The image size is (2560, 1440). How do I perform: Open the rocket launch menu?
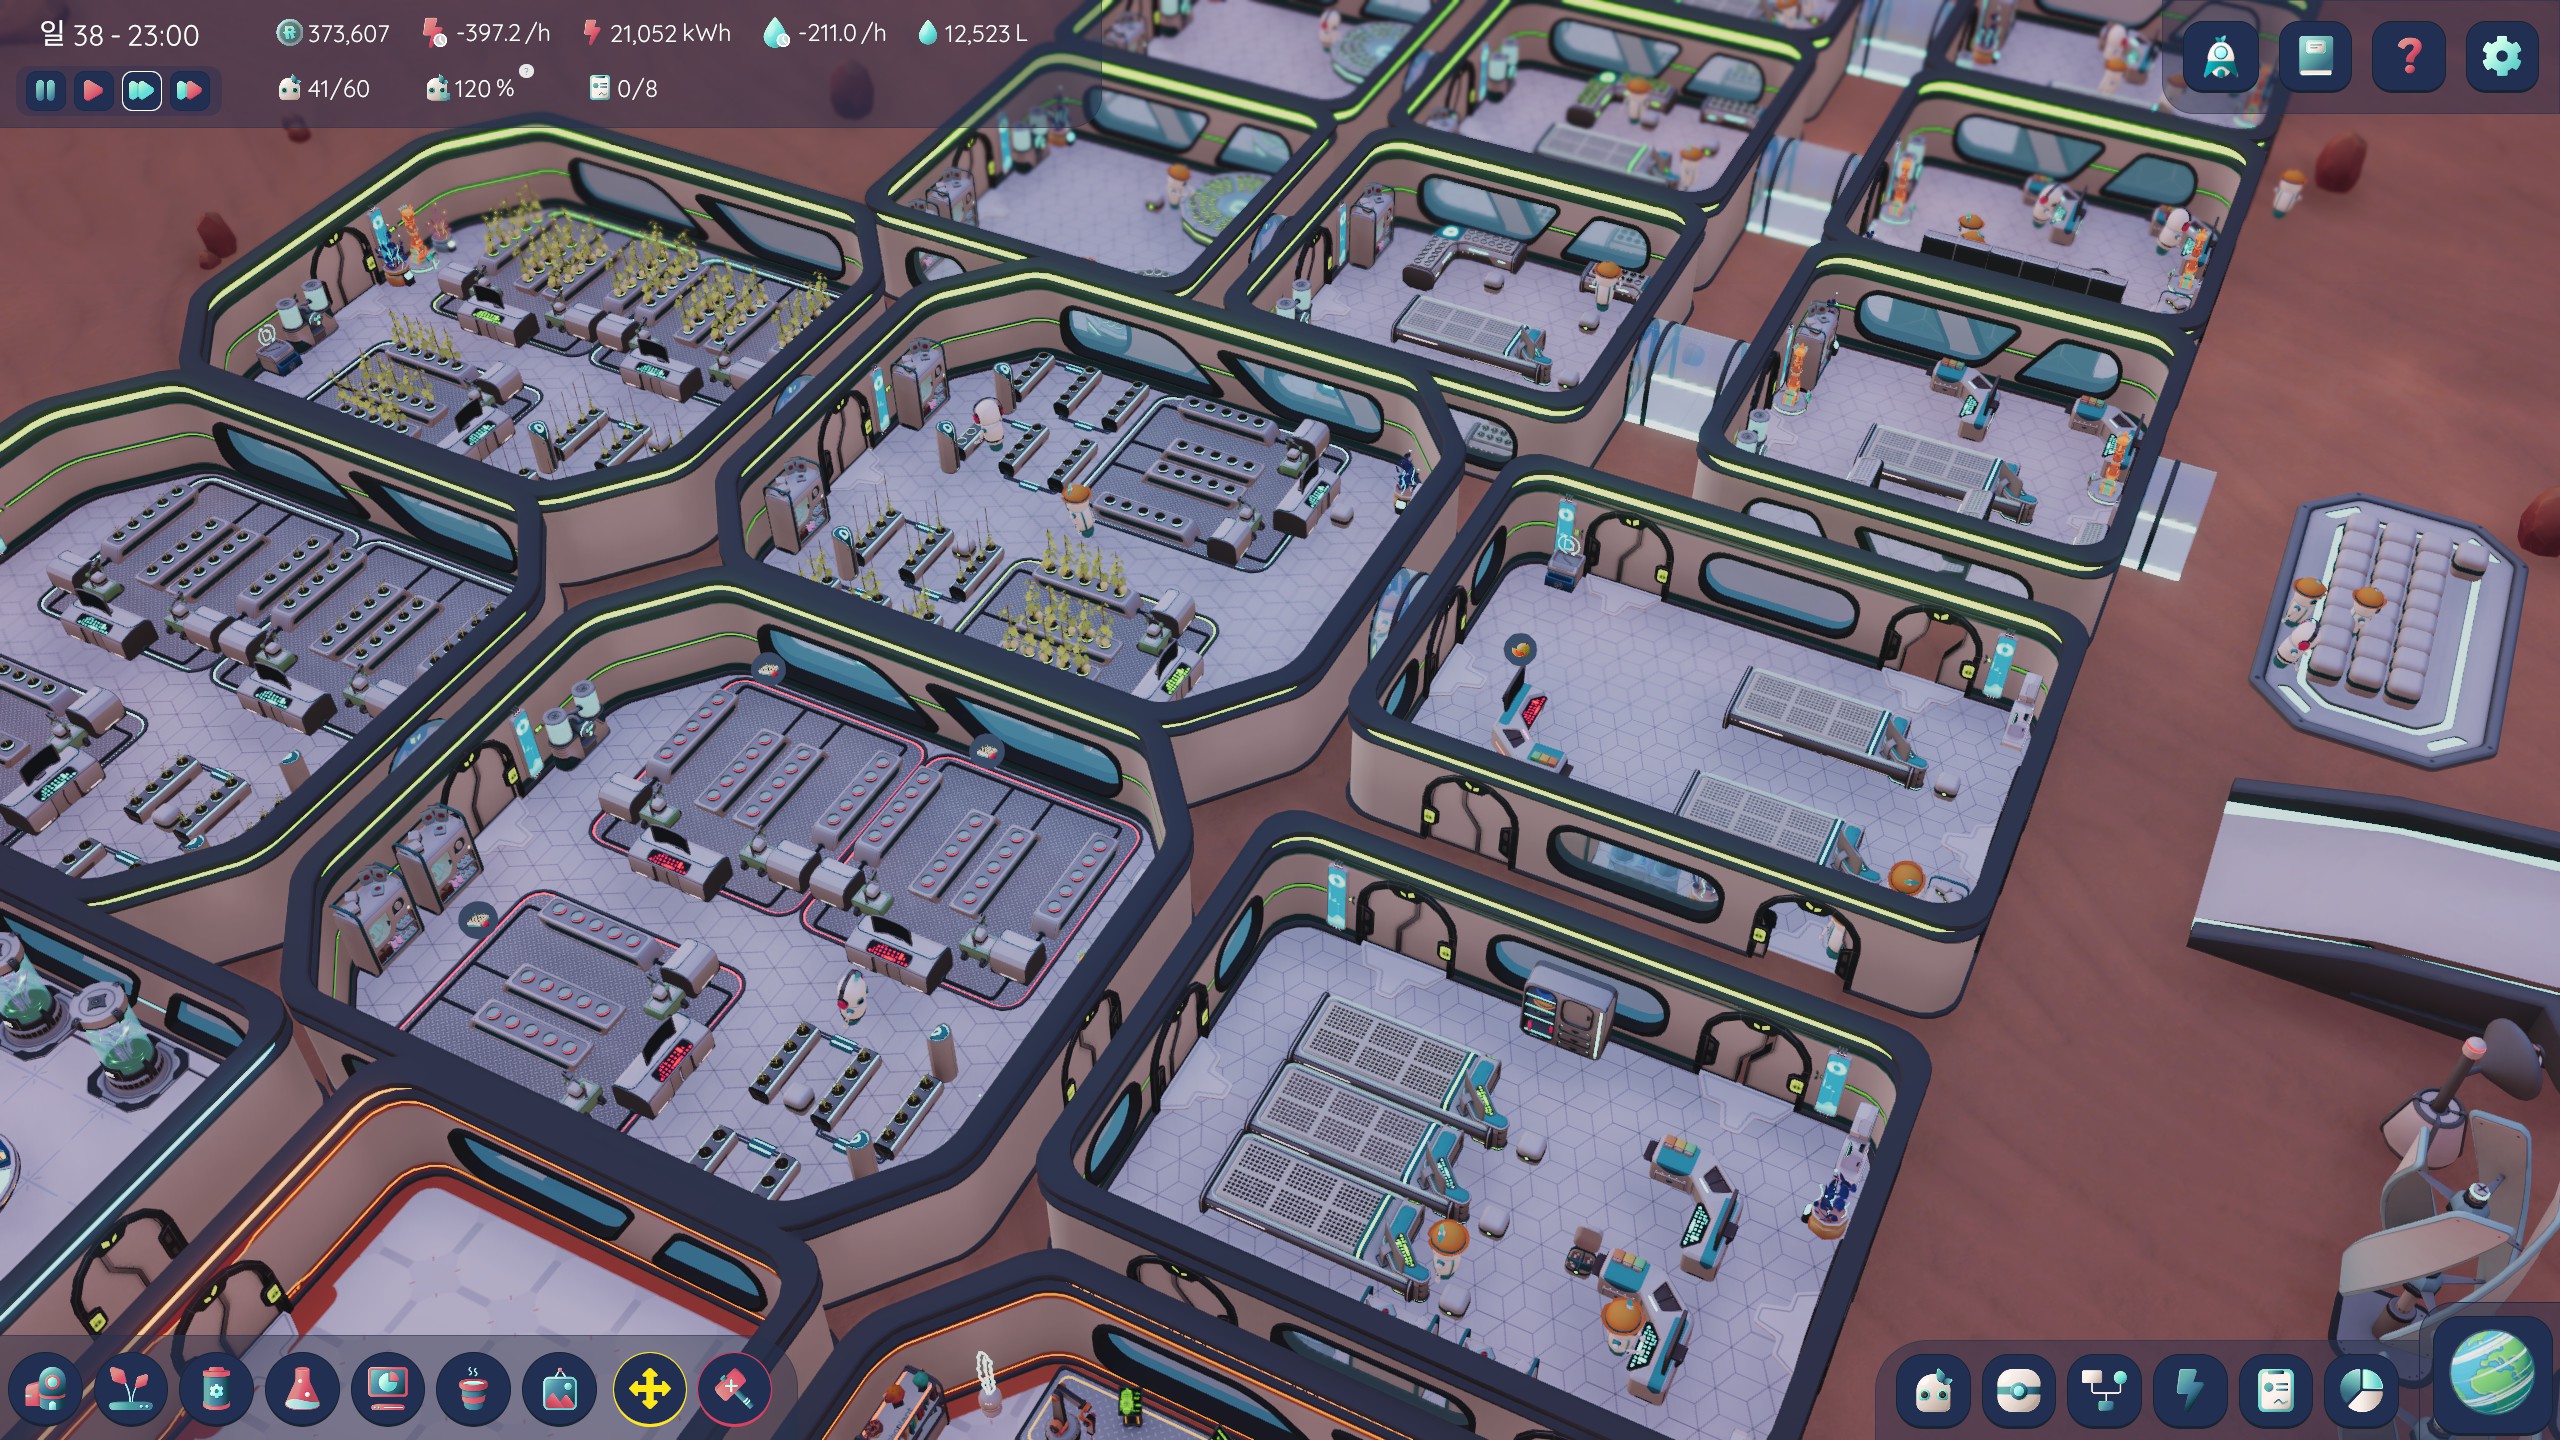point(2220,56)
